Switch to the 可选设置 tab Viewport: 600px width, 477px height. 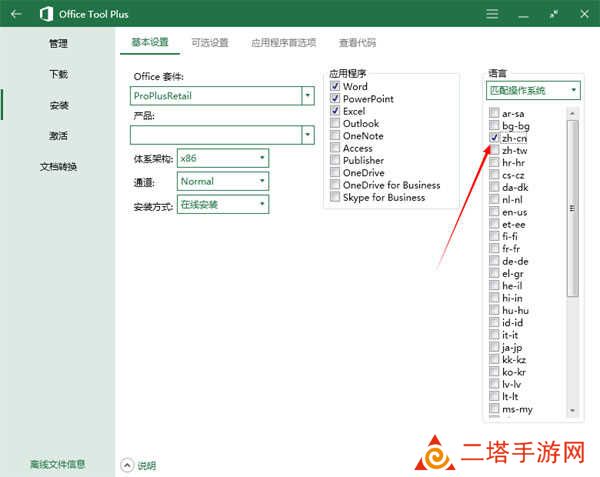click(x=210, y=42)
